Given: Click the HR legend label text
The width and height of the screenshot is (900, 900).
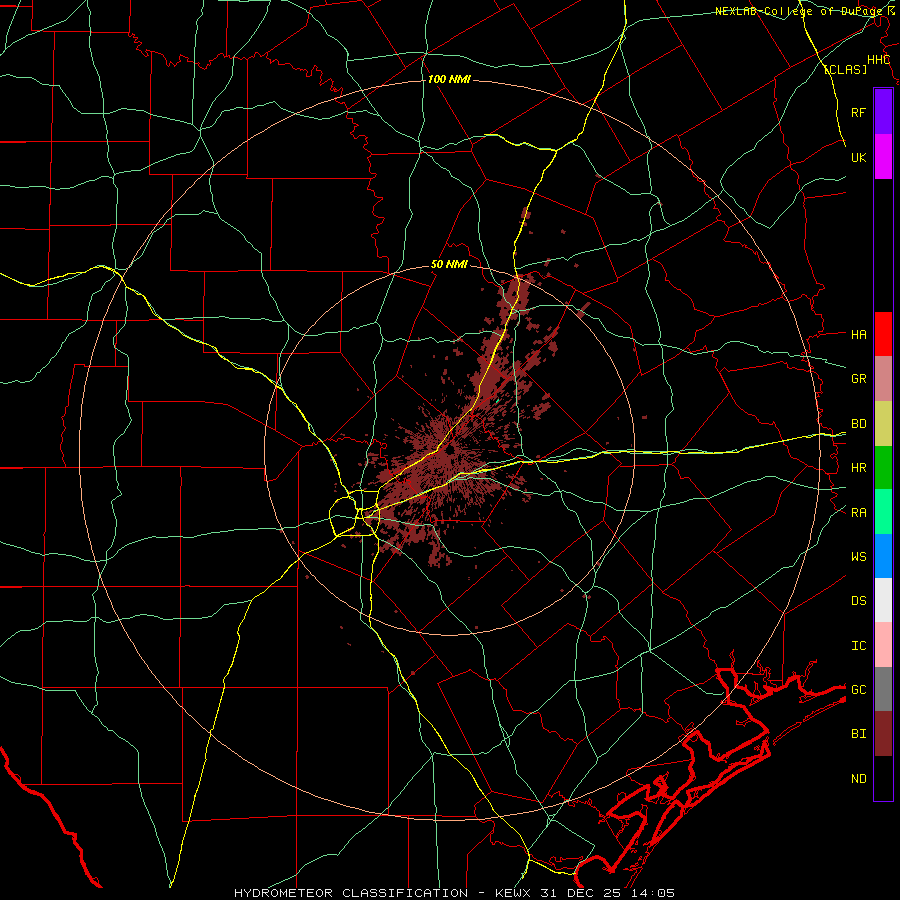Looking at the screenshot, I should pyautogui.click(x=858, y=468).
